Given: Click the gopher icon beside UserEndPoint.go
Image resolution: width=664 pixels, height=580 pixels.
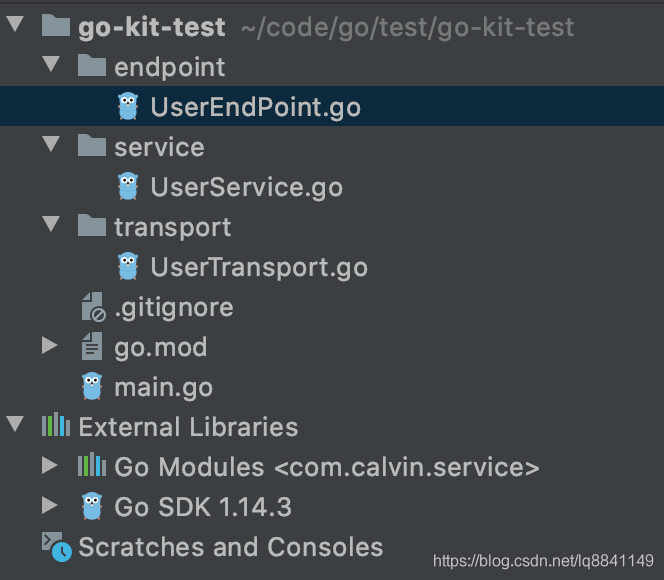Looking at the screenshot, I should click(127, 106).
